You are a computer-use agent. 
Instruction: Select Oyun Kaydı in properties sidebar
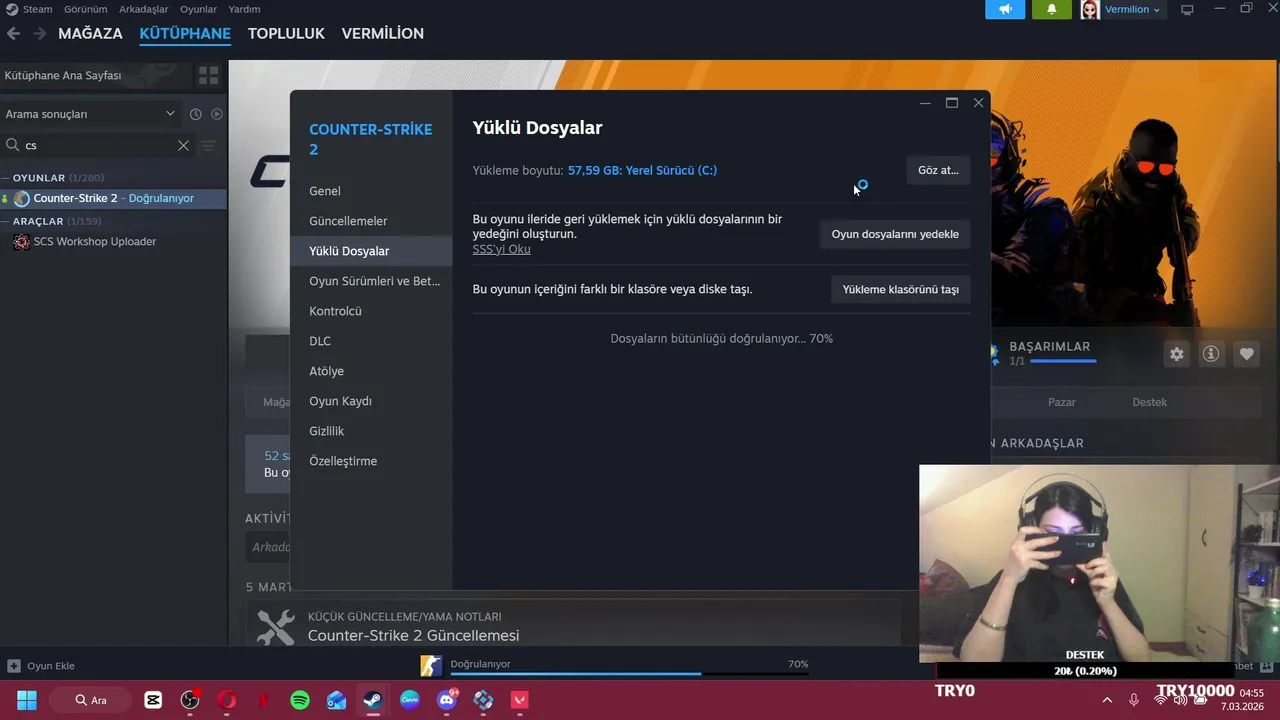371,401
